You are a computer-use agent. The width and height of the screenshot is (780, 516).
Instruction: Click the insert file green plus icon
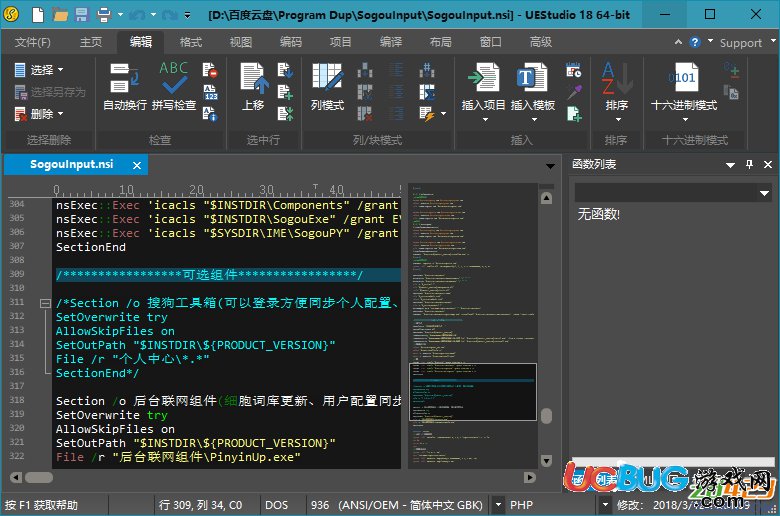pyautogui.click(x=574, y=114)
